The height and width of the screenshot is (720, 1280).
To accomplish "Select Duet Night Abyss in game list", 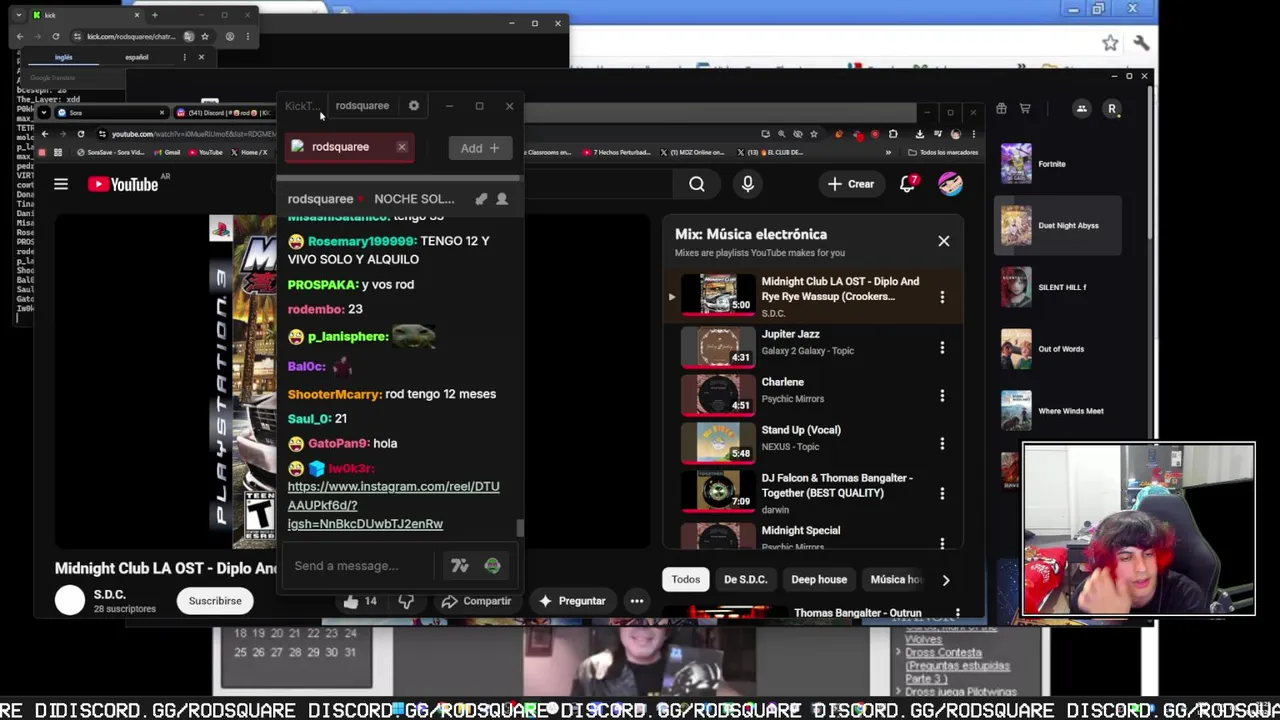I will (x=1060, y=226).
